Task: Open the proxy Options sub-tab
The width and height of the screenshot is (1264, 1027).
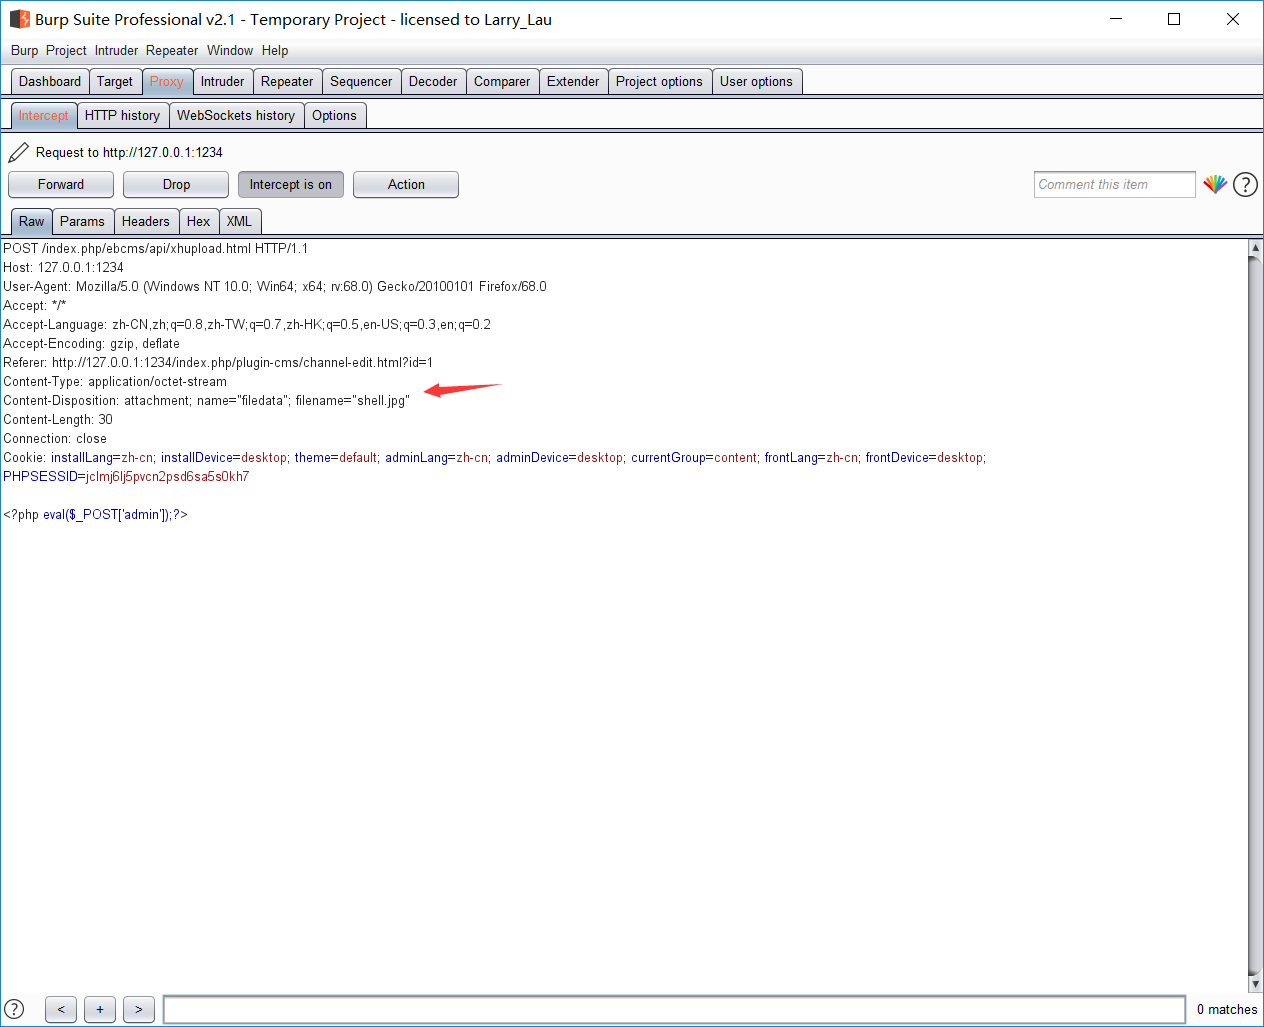Action: click(x=334, y=115)
